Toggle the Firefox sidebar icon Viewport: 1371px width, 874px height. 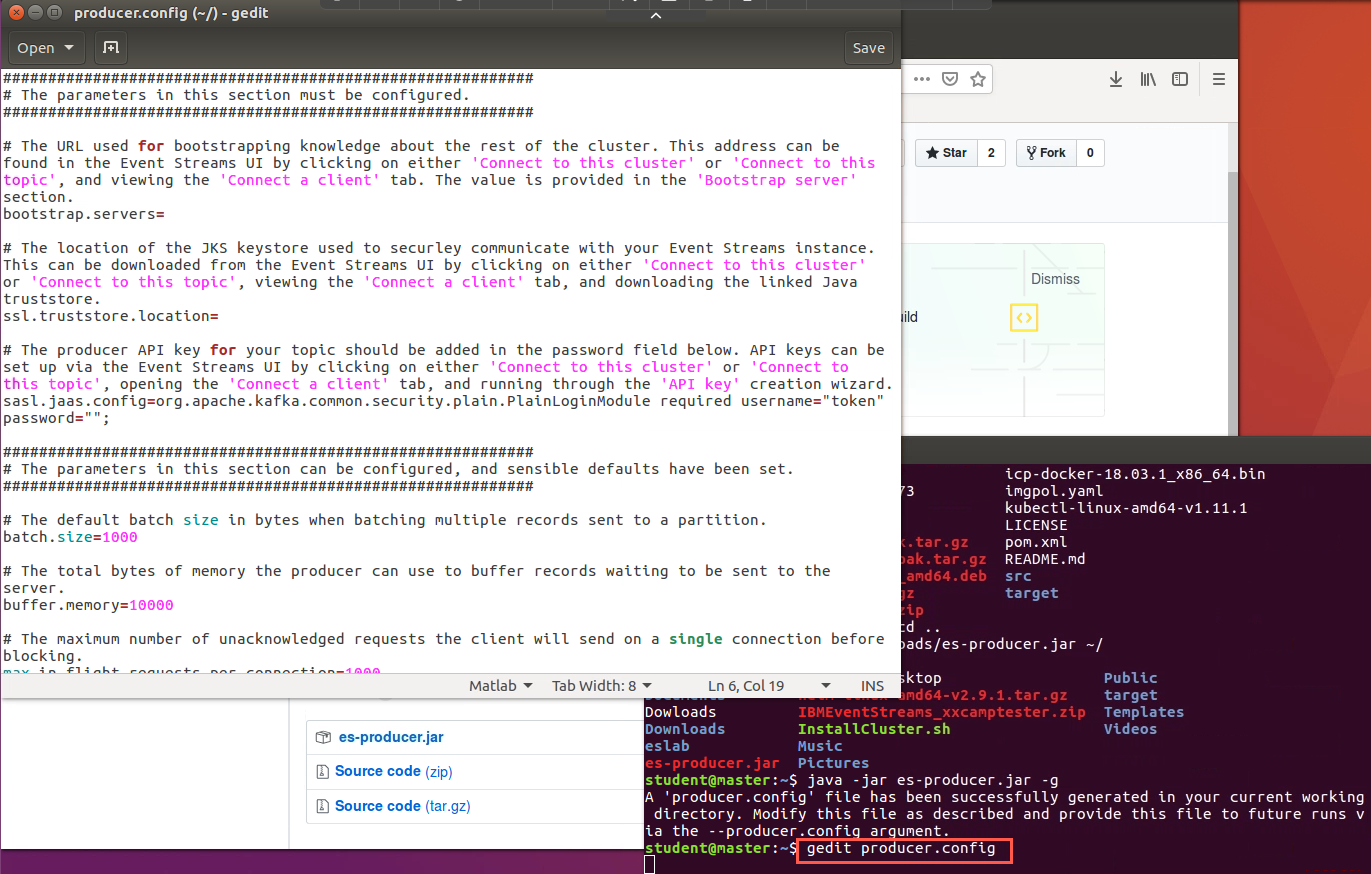tap(1180, 79)
